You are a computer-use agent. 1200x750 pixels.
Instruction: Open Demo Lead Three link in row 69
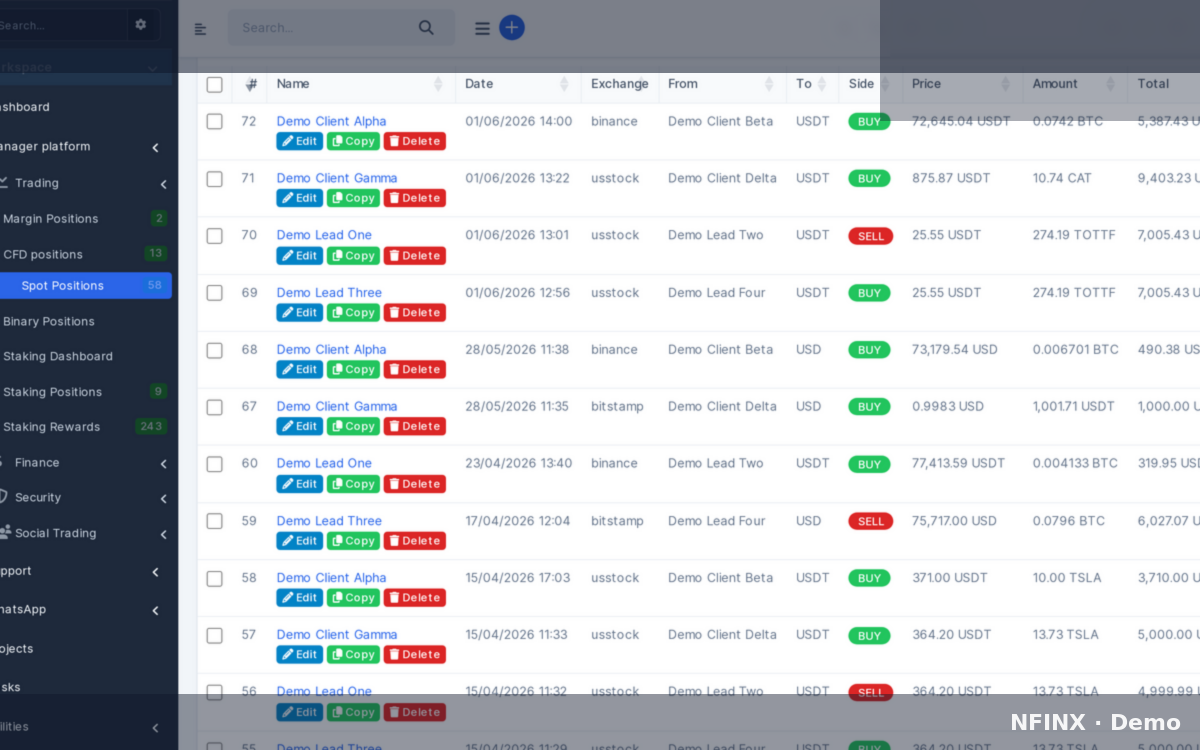click(x=329, y=292)
